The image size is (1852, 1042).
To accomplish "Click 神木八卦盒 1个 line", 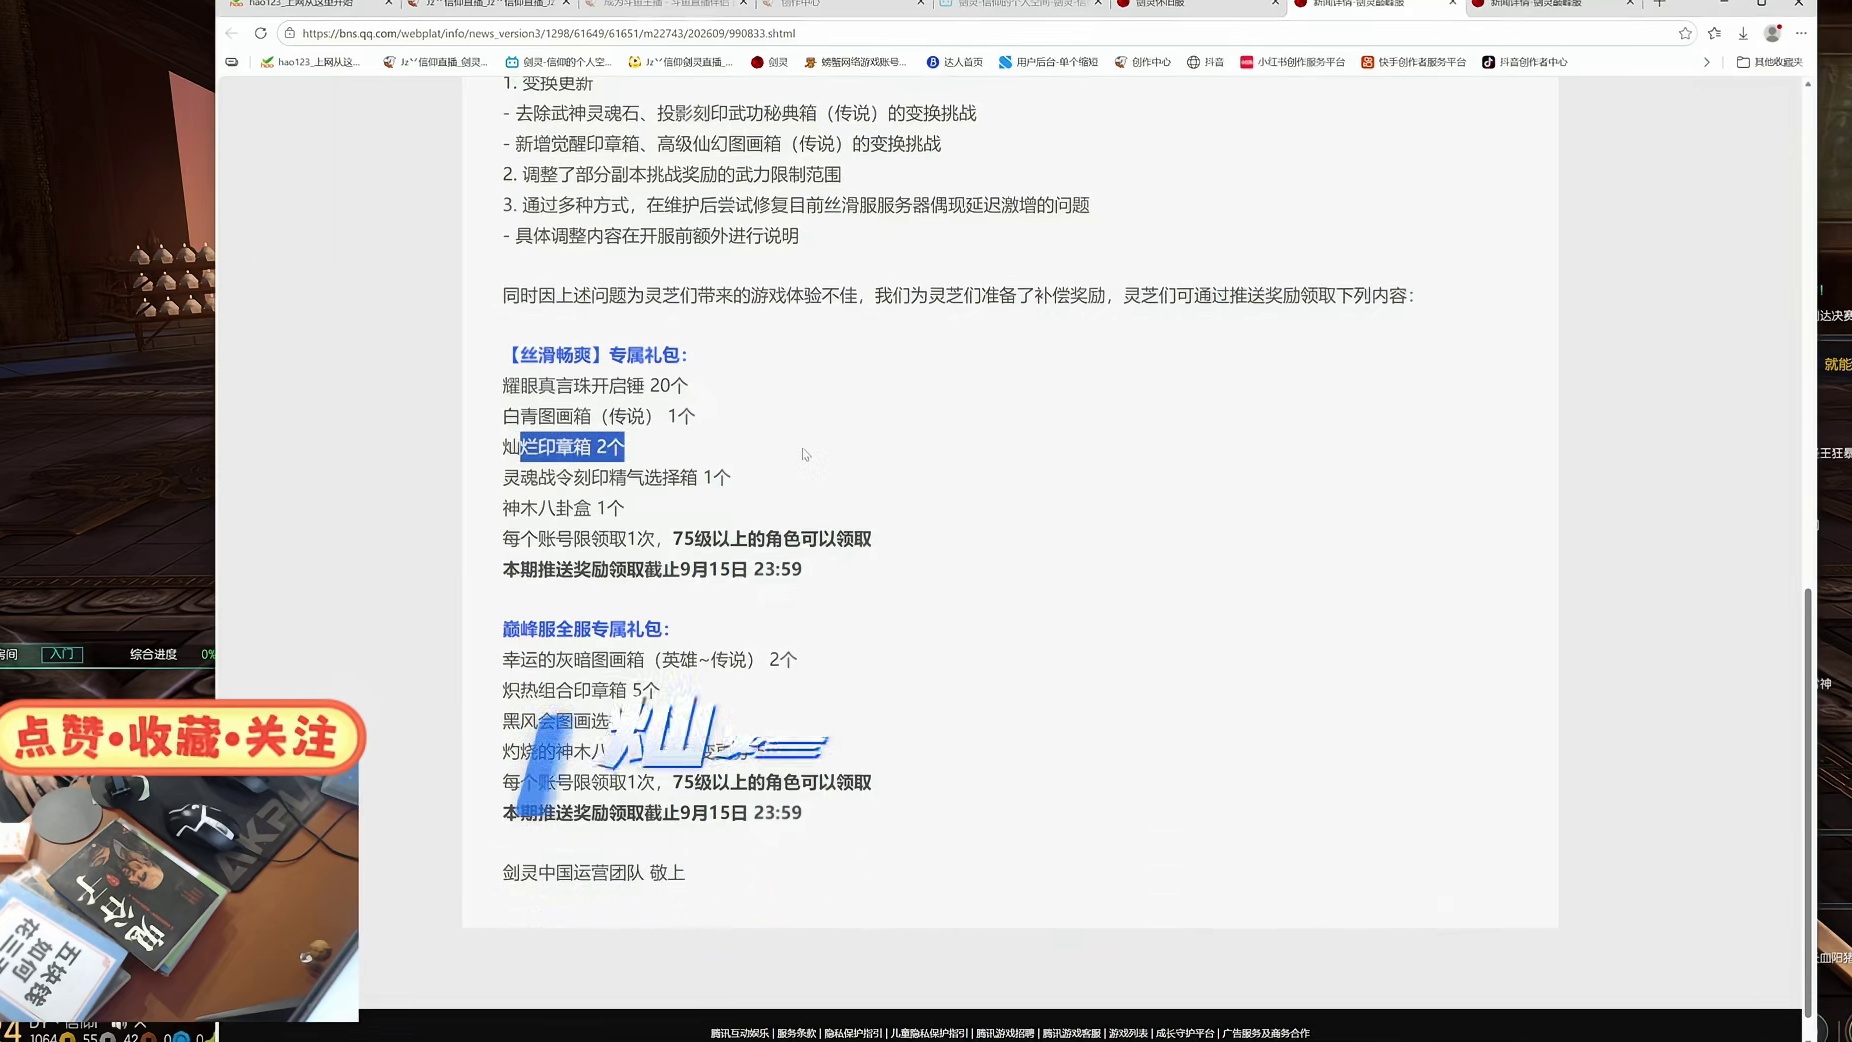I will click(x=563, y=508).
